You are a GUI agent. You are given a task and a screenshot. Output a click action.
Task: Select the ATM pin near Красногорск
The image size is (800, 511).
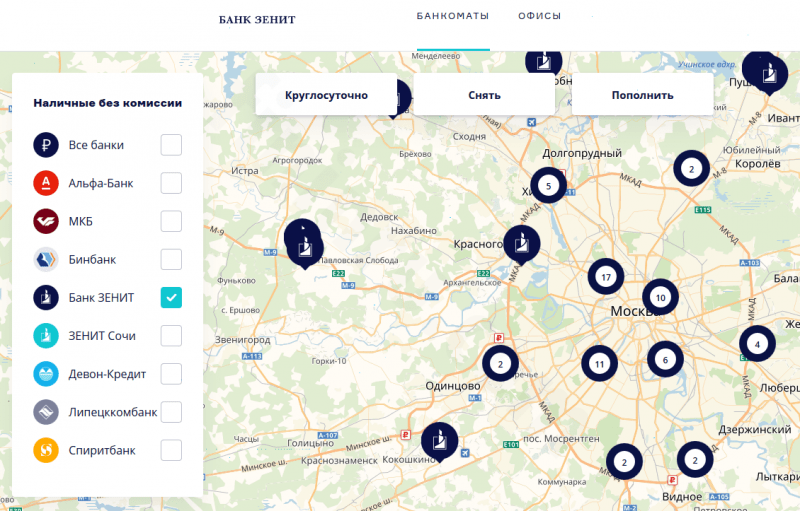point(521,244)
